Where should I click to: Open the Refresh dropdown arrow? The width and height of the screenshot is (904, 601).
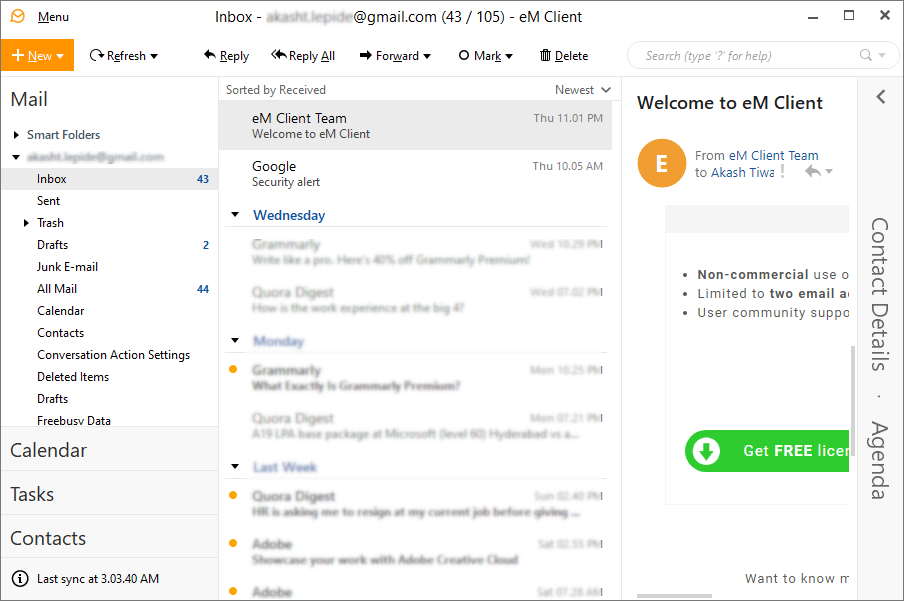[154, 57]
